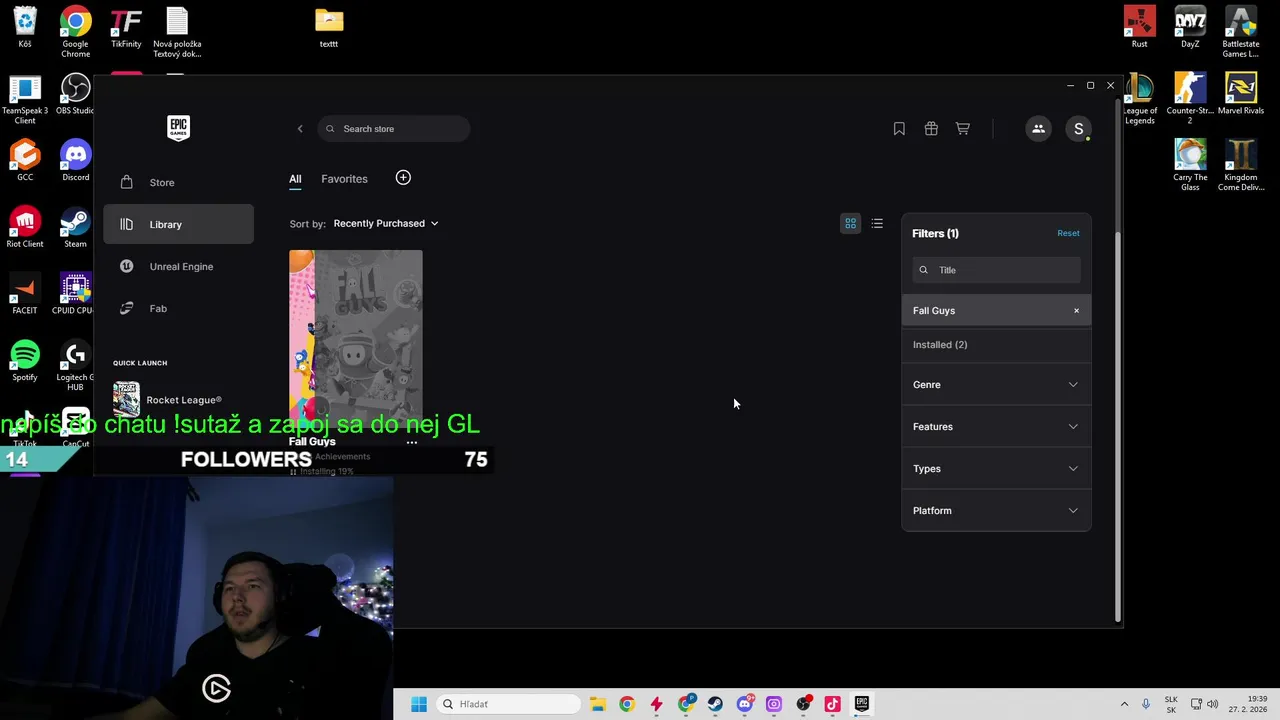Open the Riot Client desktop shortcut
The height and width of the screenshot is (720, 1280).
[x=25, y=228]
